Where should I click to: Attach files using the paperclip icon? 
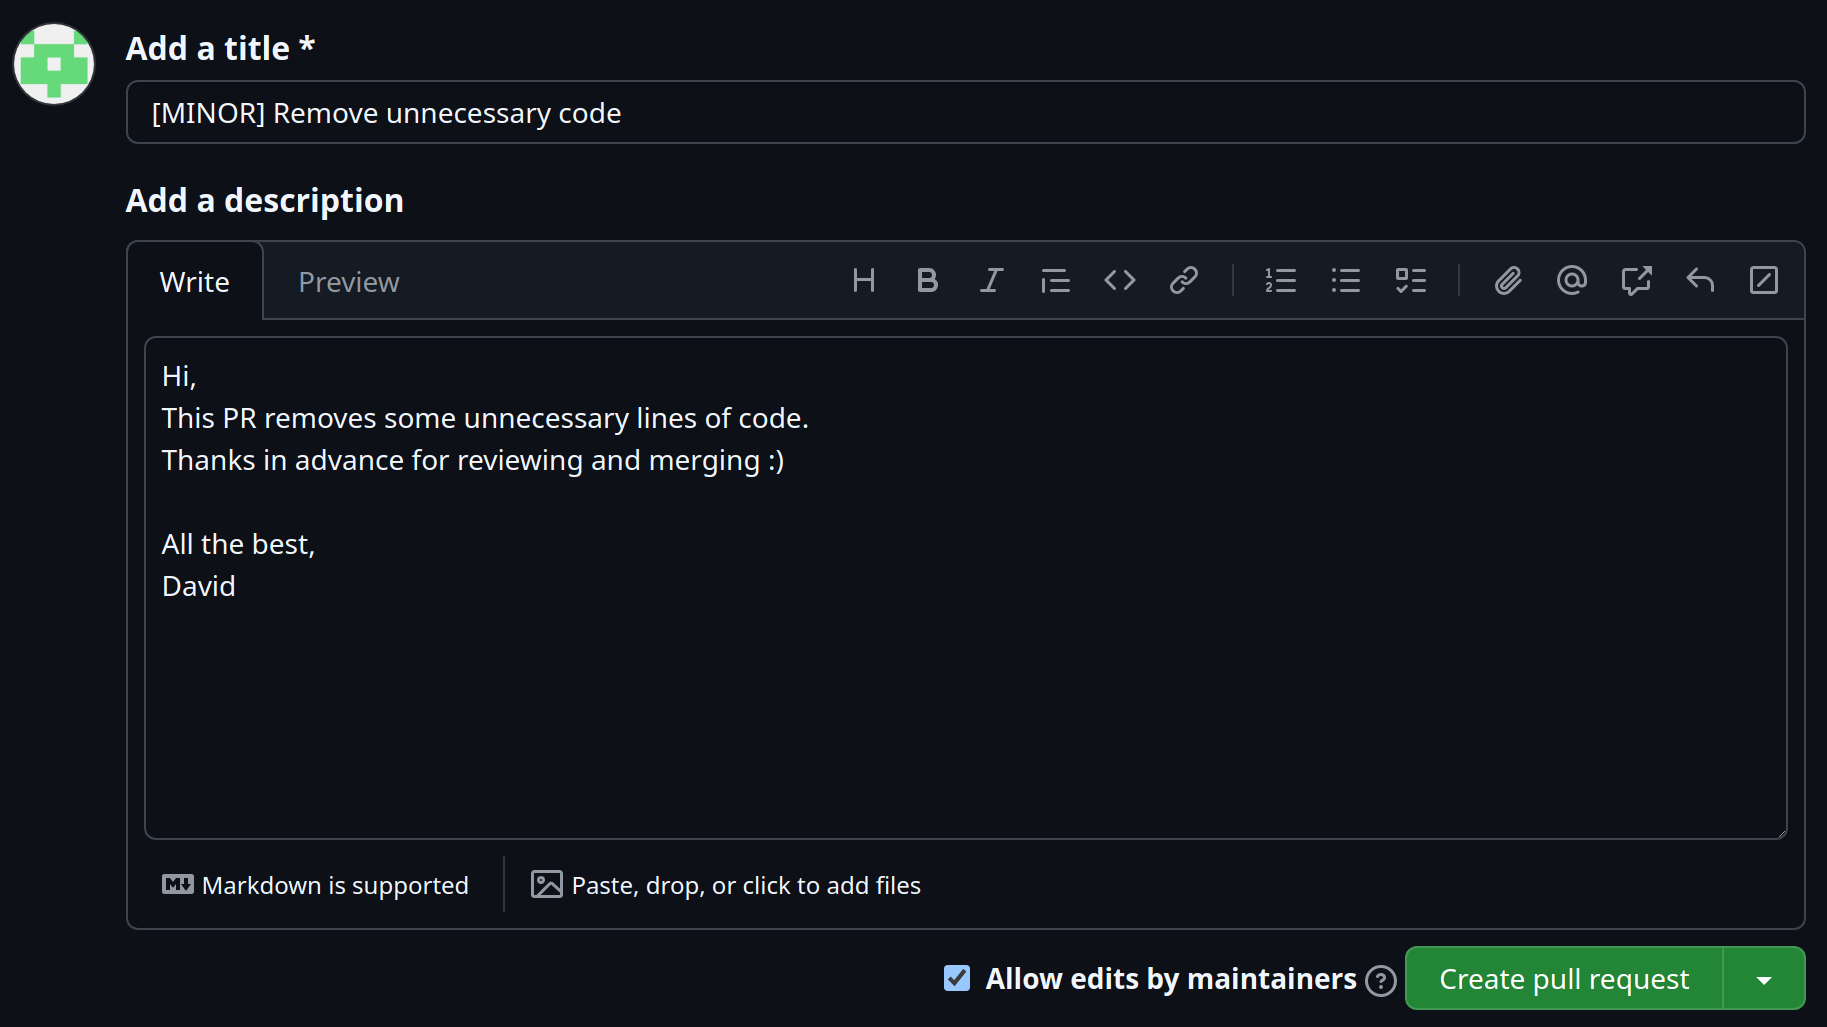[x=1508, y=281]
